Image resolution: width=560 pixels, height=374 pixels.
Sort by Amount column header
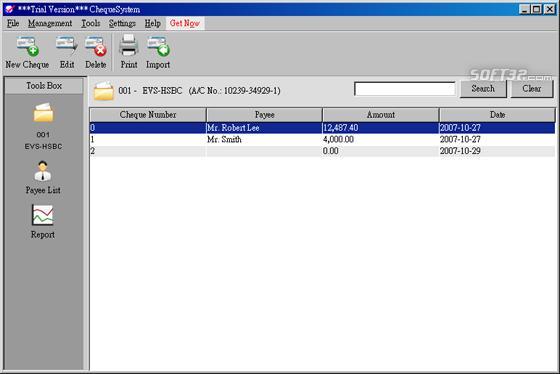click(381, 115)
